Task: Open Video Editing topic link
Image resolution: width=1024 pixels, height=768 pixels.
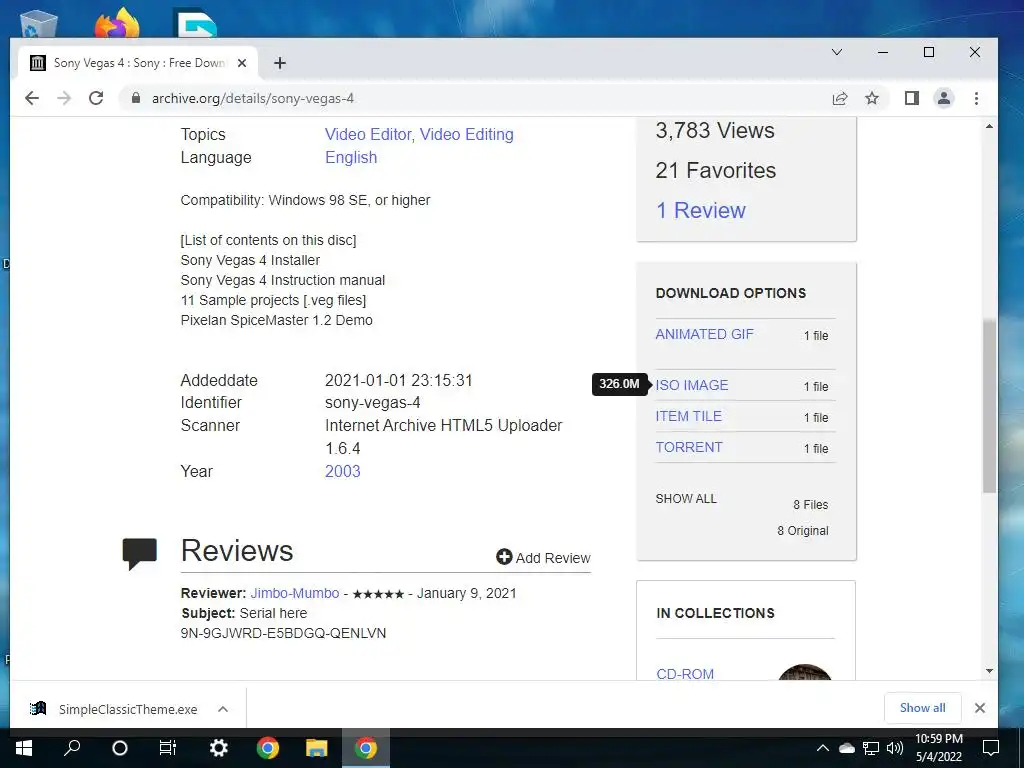Action: click(466, 135)
